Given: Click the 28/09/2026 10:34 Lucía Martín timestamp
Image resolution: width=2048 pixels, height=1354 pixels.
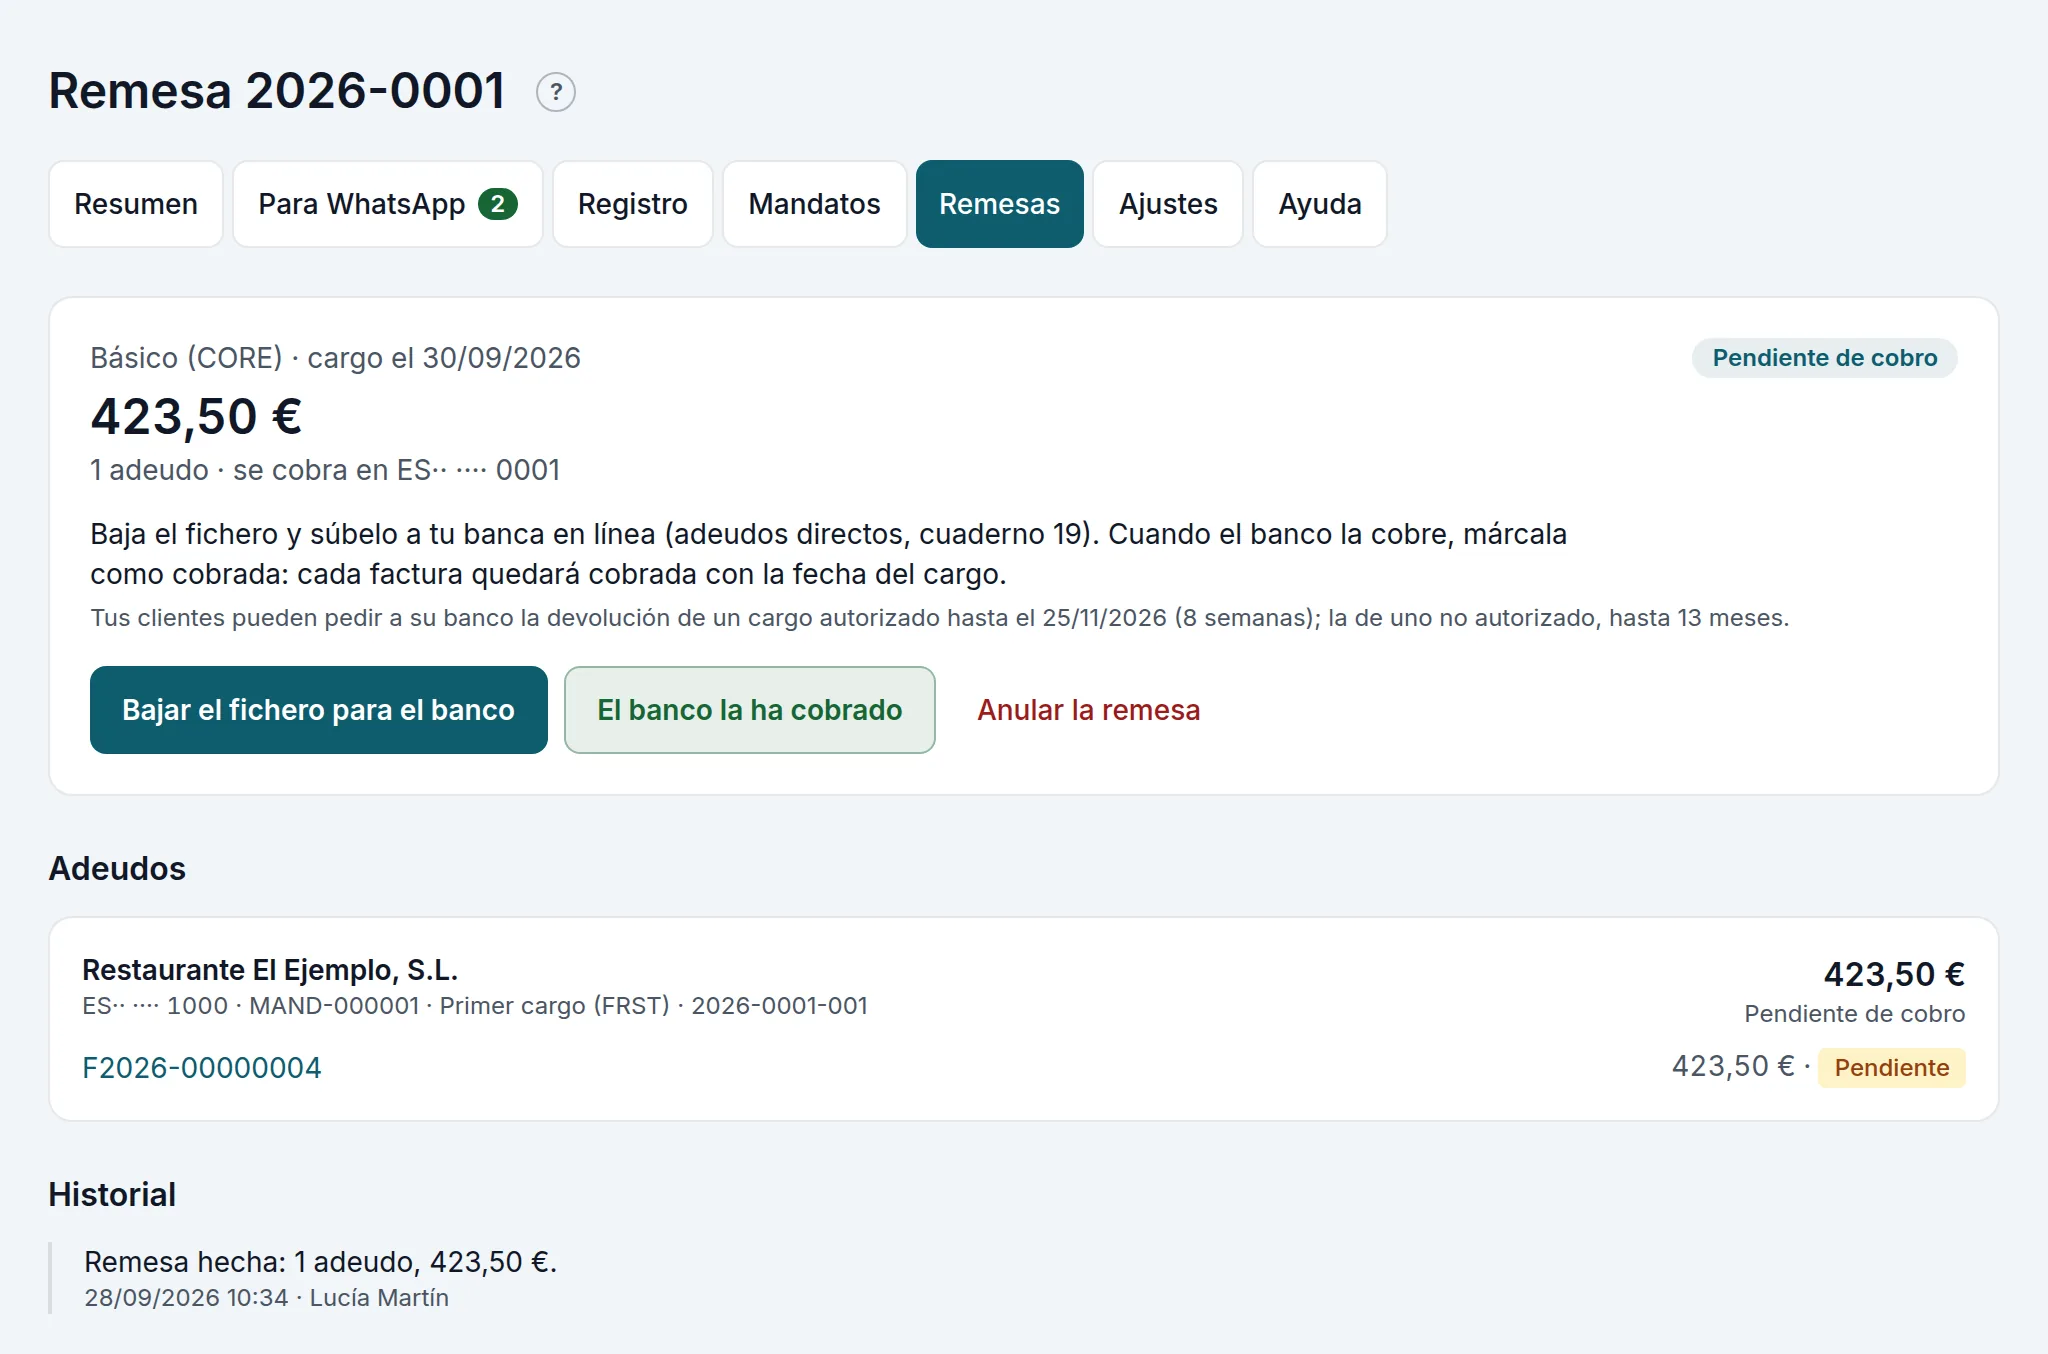Looking at the screenshot, I should coord(267,1298).
